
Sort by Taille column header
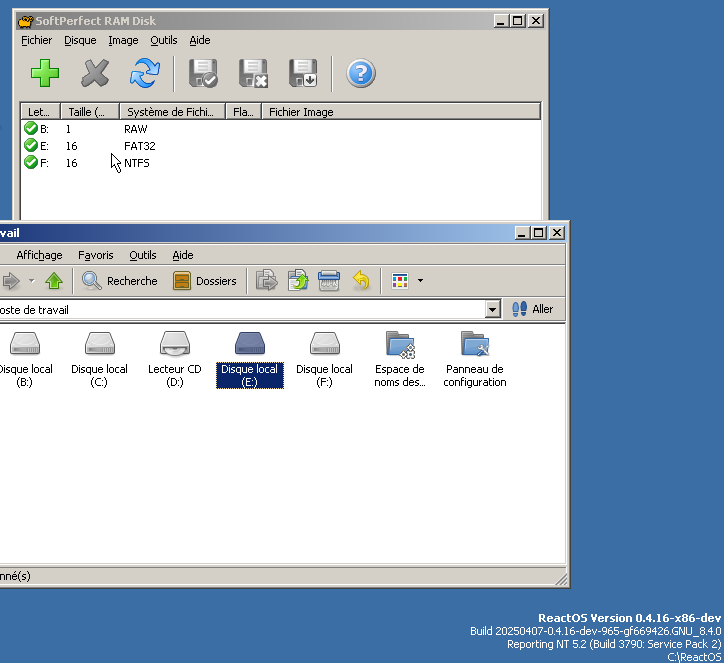coord(90,112)
